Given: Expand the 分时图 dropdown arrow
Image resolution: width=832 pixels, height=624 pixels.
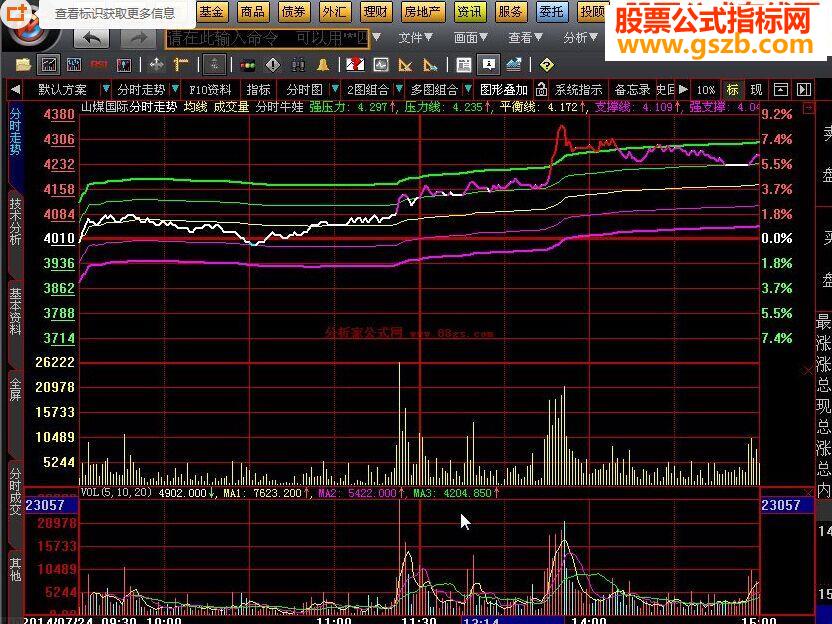Looking at the screenshot, I should point(335,89).
